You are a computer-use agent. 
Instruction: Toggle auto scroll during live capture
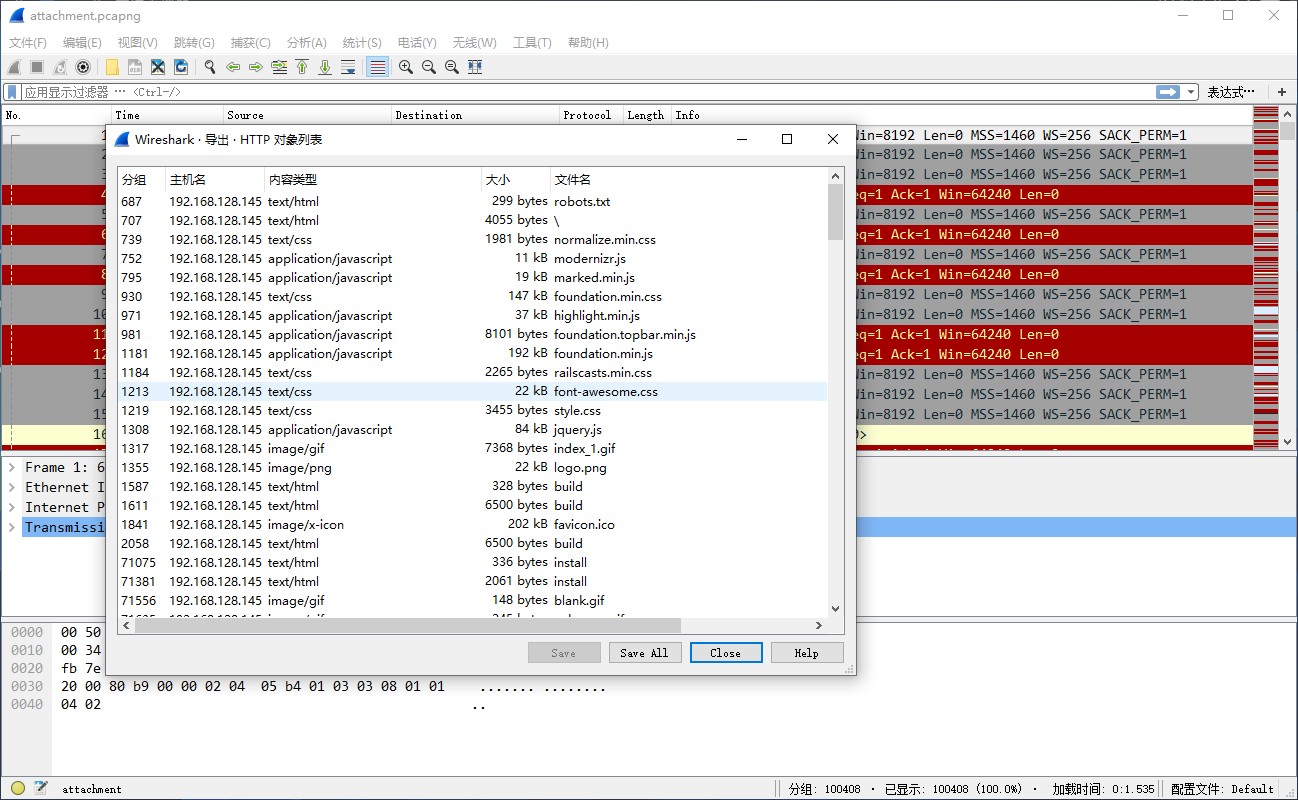(x=348, y=67)
